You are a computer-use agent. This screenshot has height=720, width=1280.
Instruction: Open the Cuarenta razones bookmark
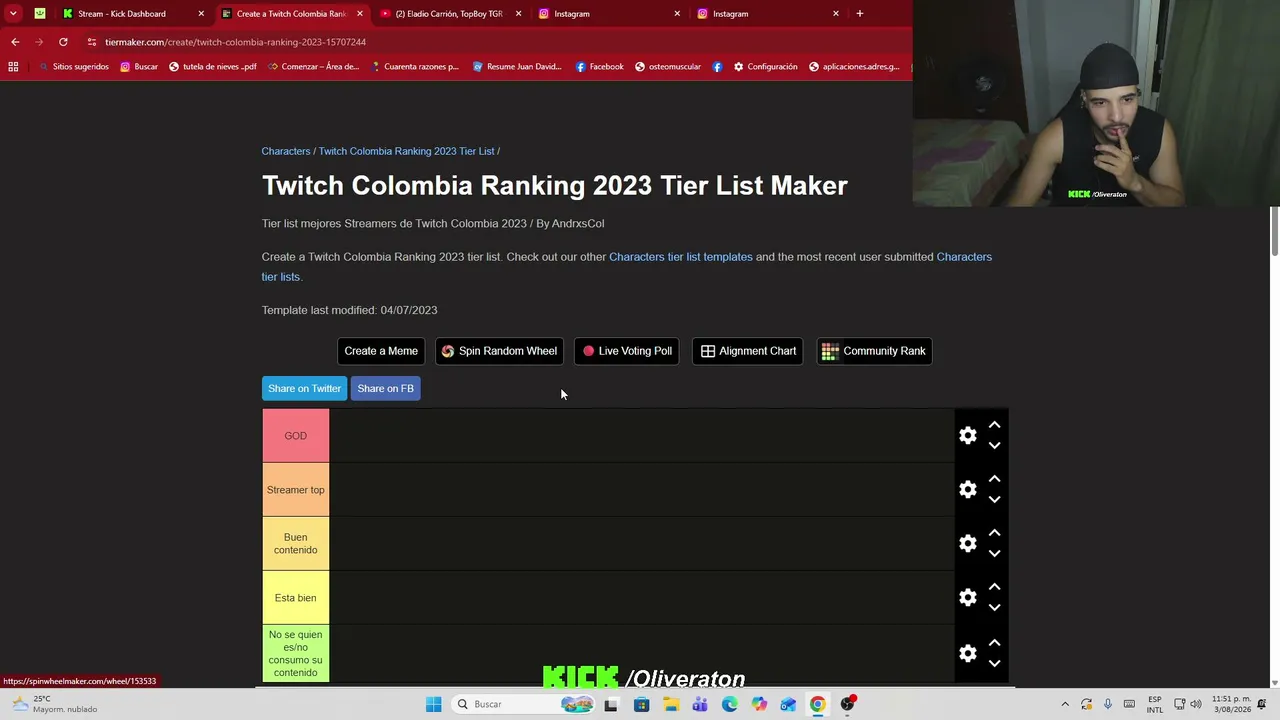point(414,67)
